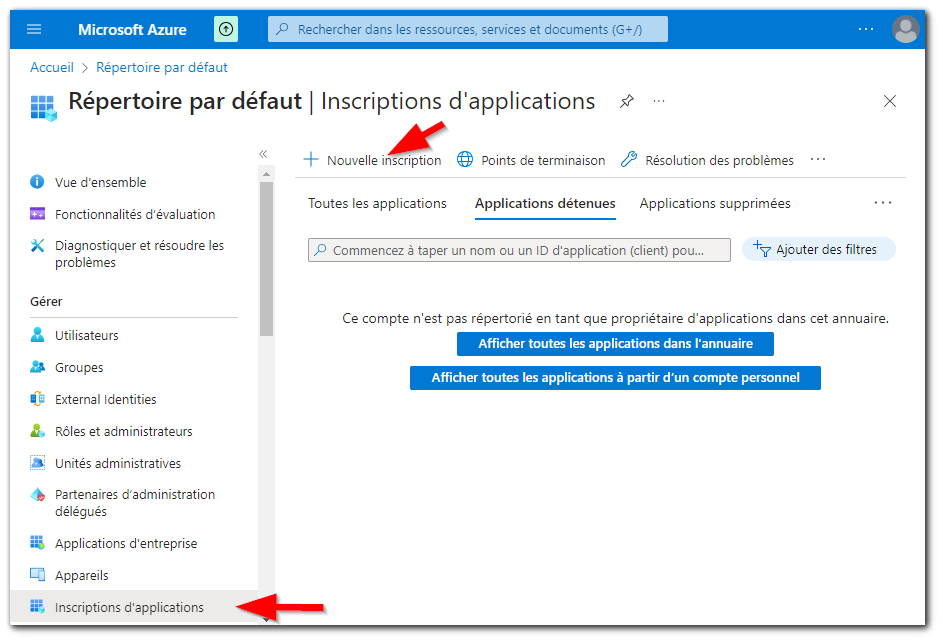
Task: Open Unités administratives
Action: point(118,463)
